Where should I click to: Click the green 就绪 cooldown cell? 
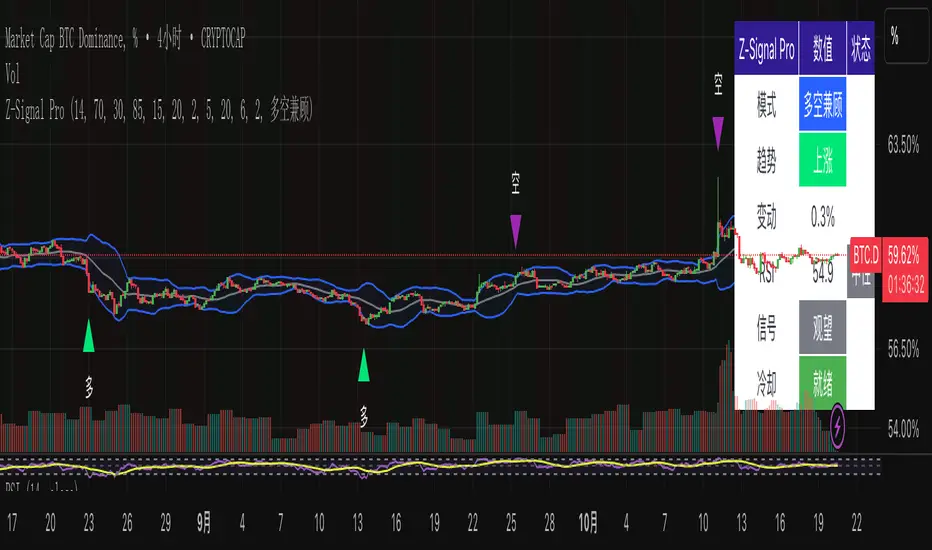point(823,384)
